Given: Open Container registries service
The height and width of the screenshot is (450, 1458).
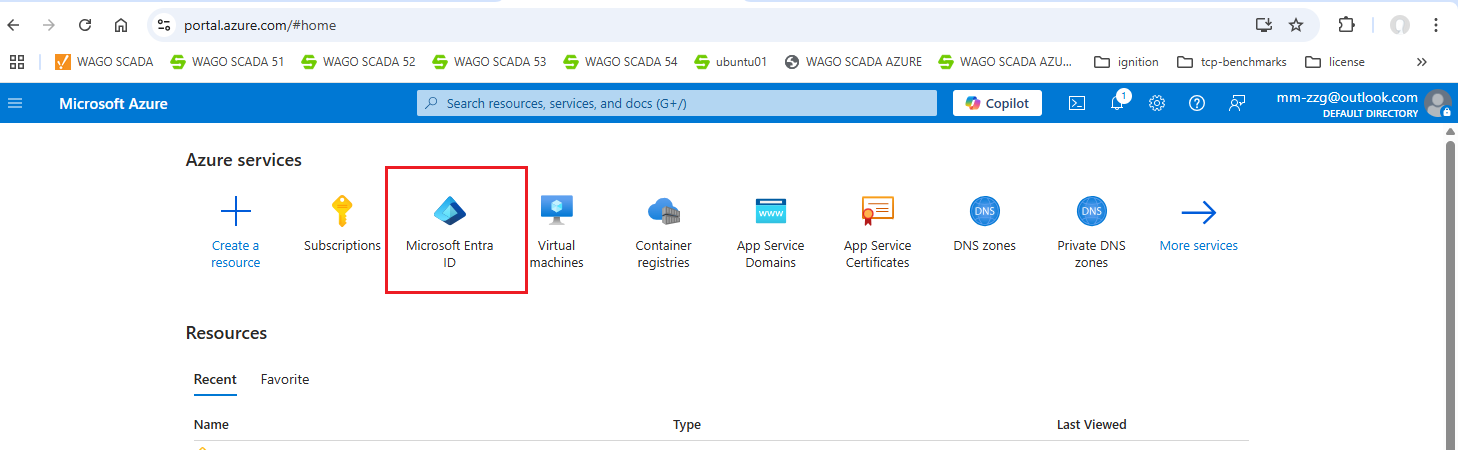Looking at the screenshot, I should tap(663, 211).
